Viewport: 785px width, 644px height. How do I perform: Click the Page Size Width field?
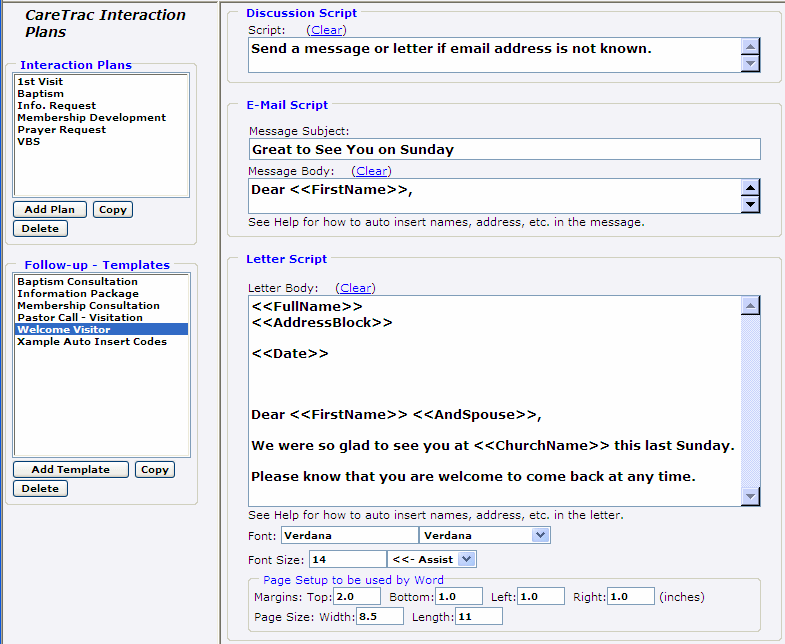coord(378,616)
